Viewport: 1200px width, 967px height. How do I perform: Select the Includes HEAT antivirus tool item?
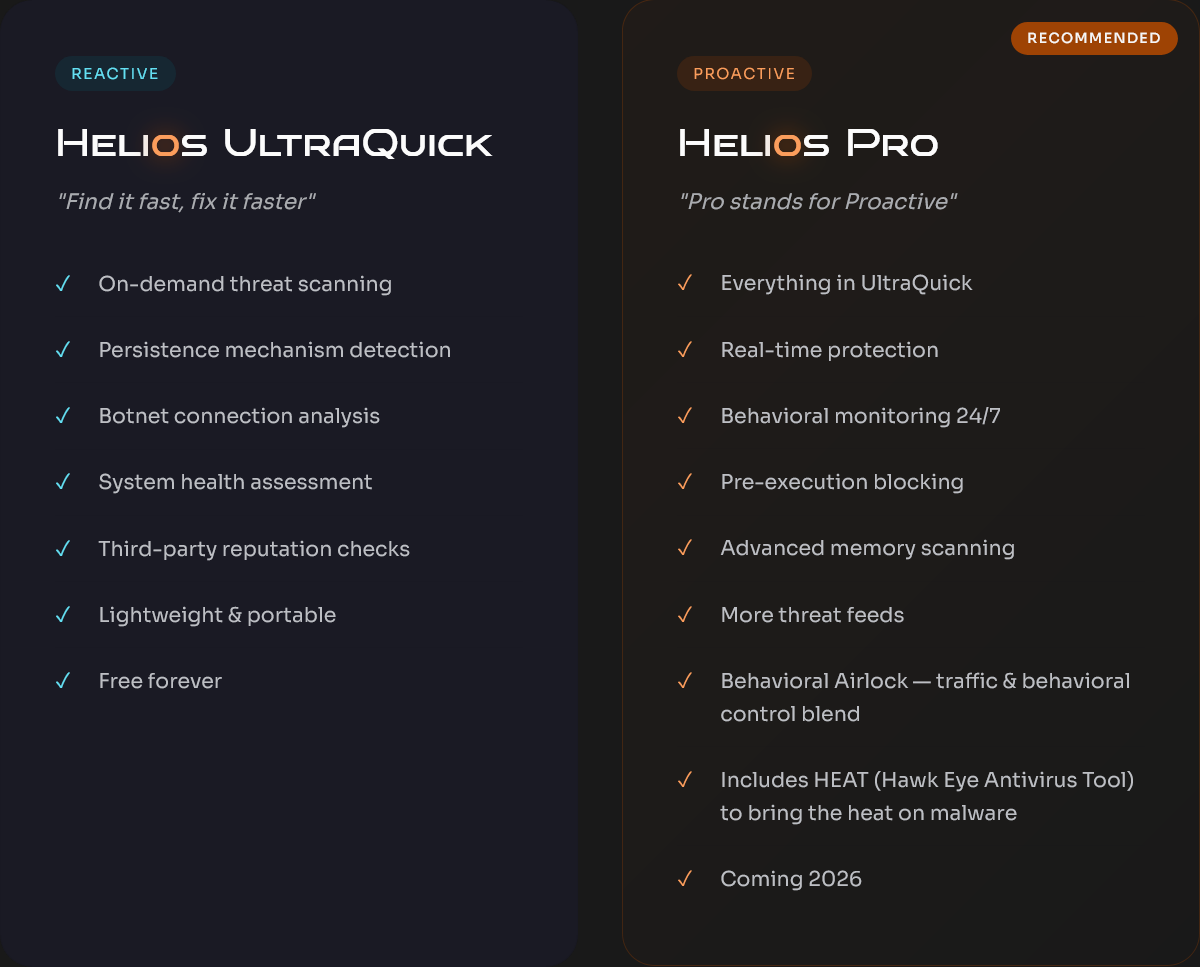[x=927, y=796]
